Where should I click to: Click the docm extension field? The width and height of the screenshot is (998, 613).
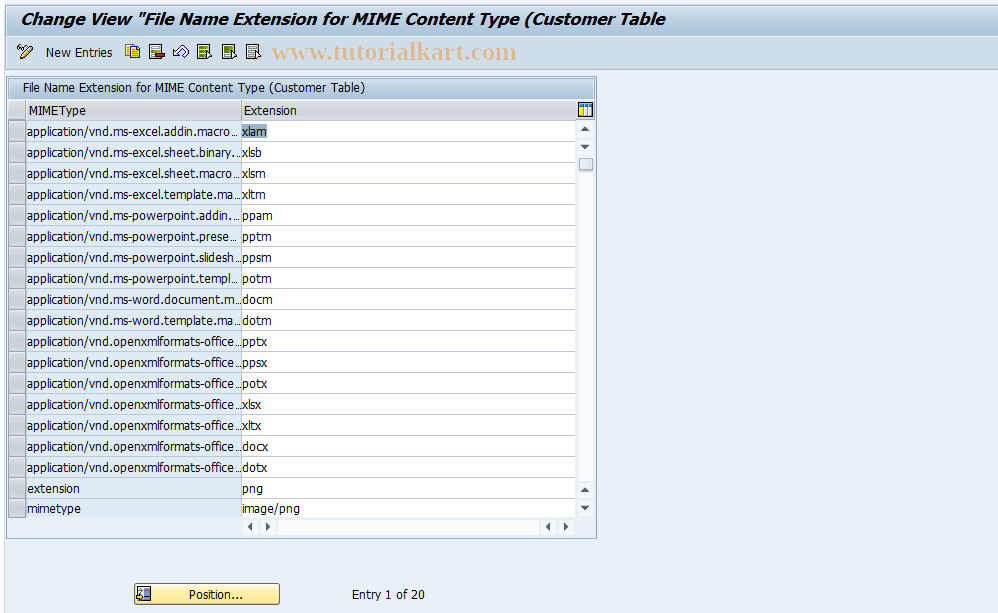pos(408,299)
